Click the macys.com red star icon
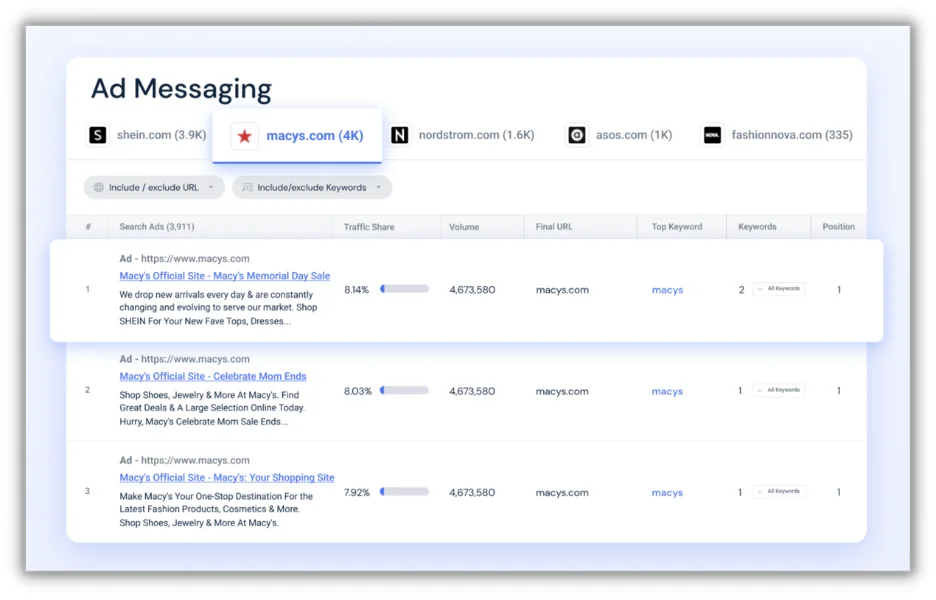The width and height of the screenshot is (936, 600). tap(244, 136)
